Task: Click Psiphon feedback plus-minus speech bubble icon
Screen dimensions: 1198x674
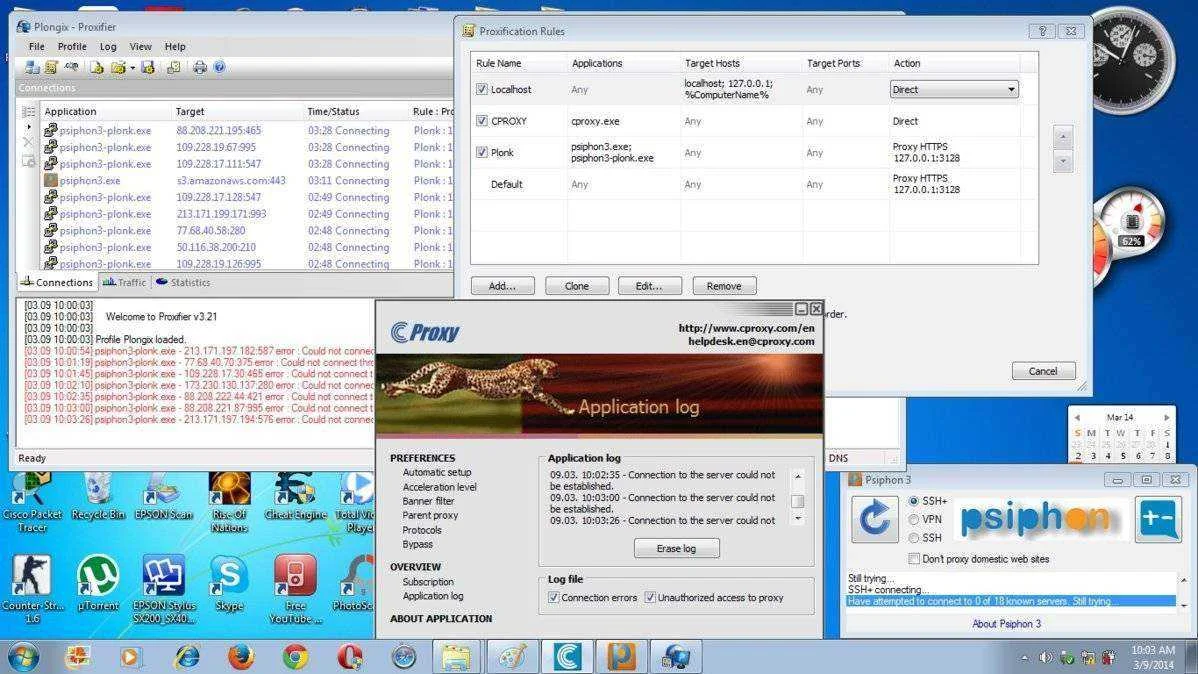Action: [1158, 519]
